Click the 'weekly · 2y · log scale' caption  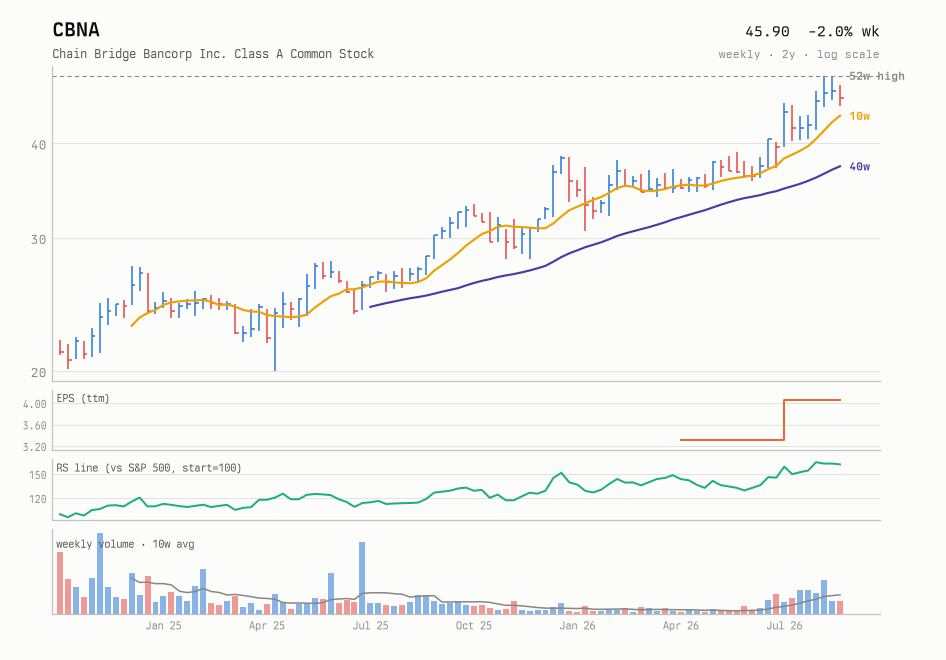[799, 54]
